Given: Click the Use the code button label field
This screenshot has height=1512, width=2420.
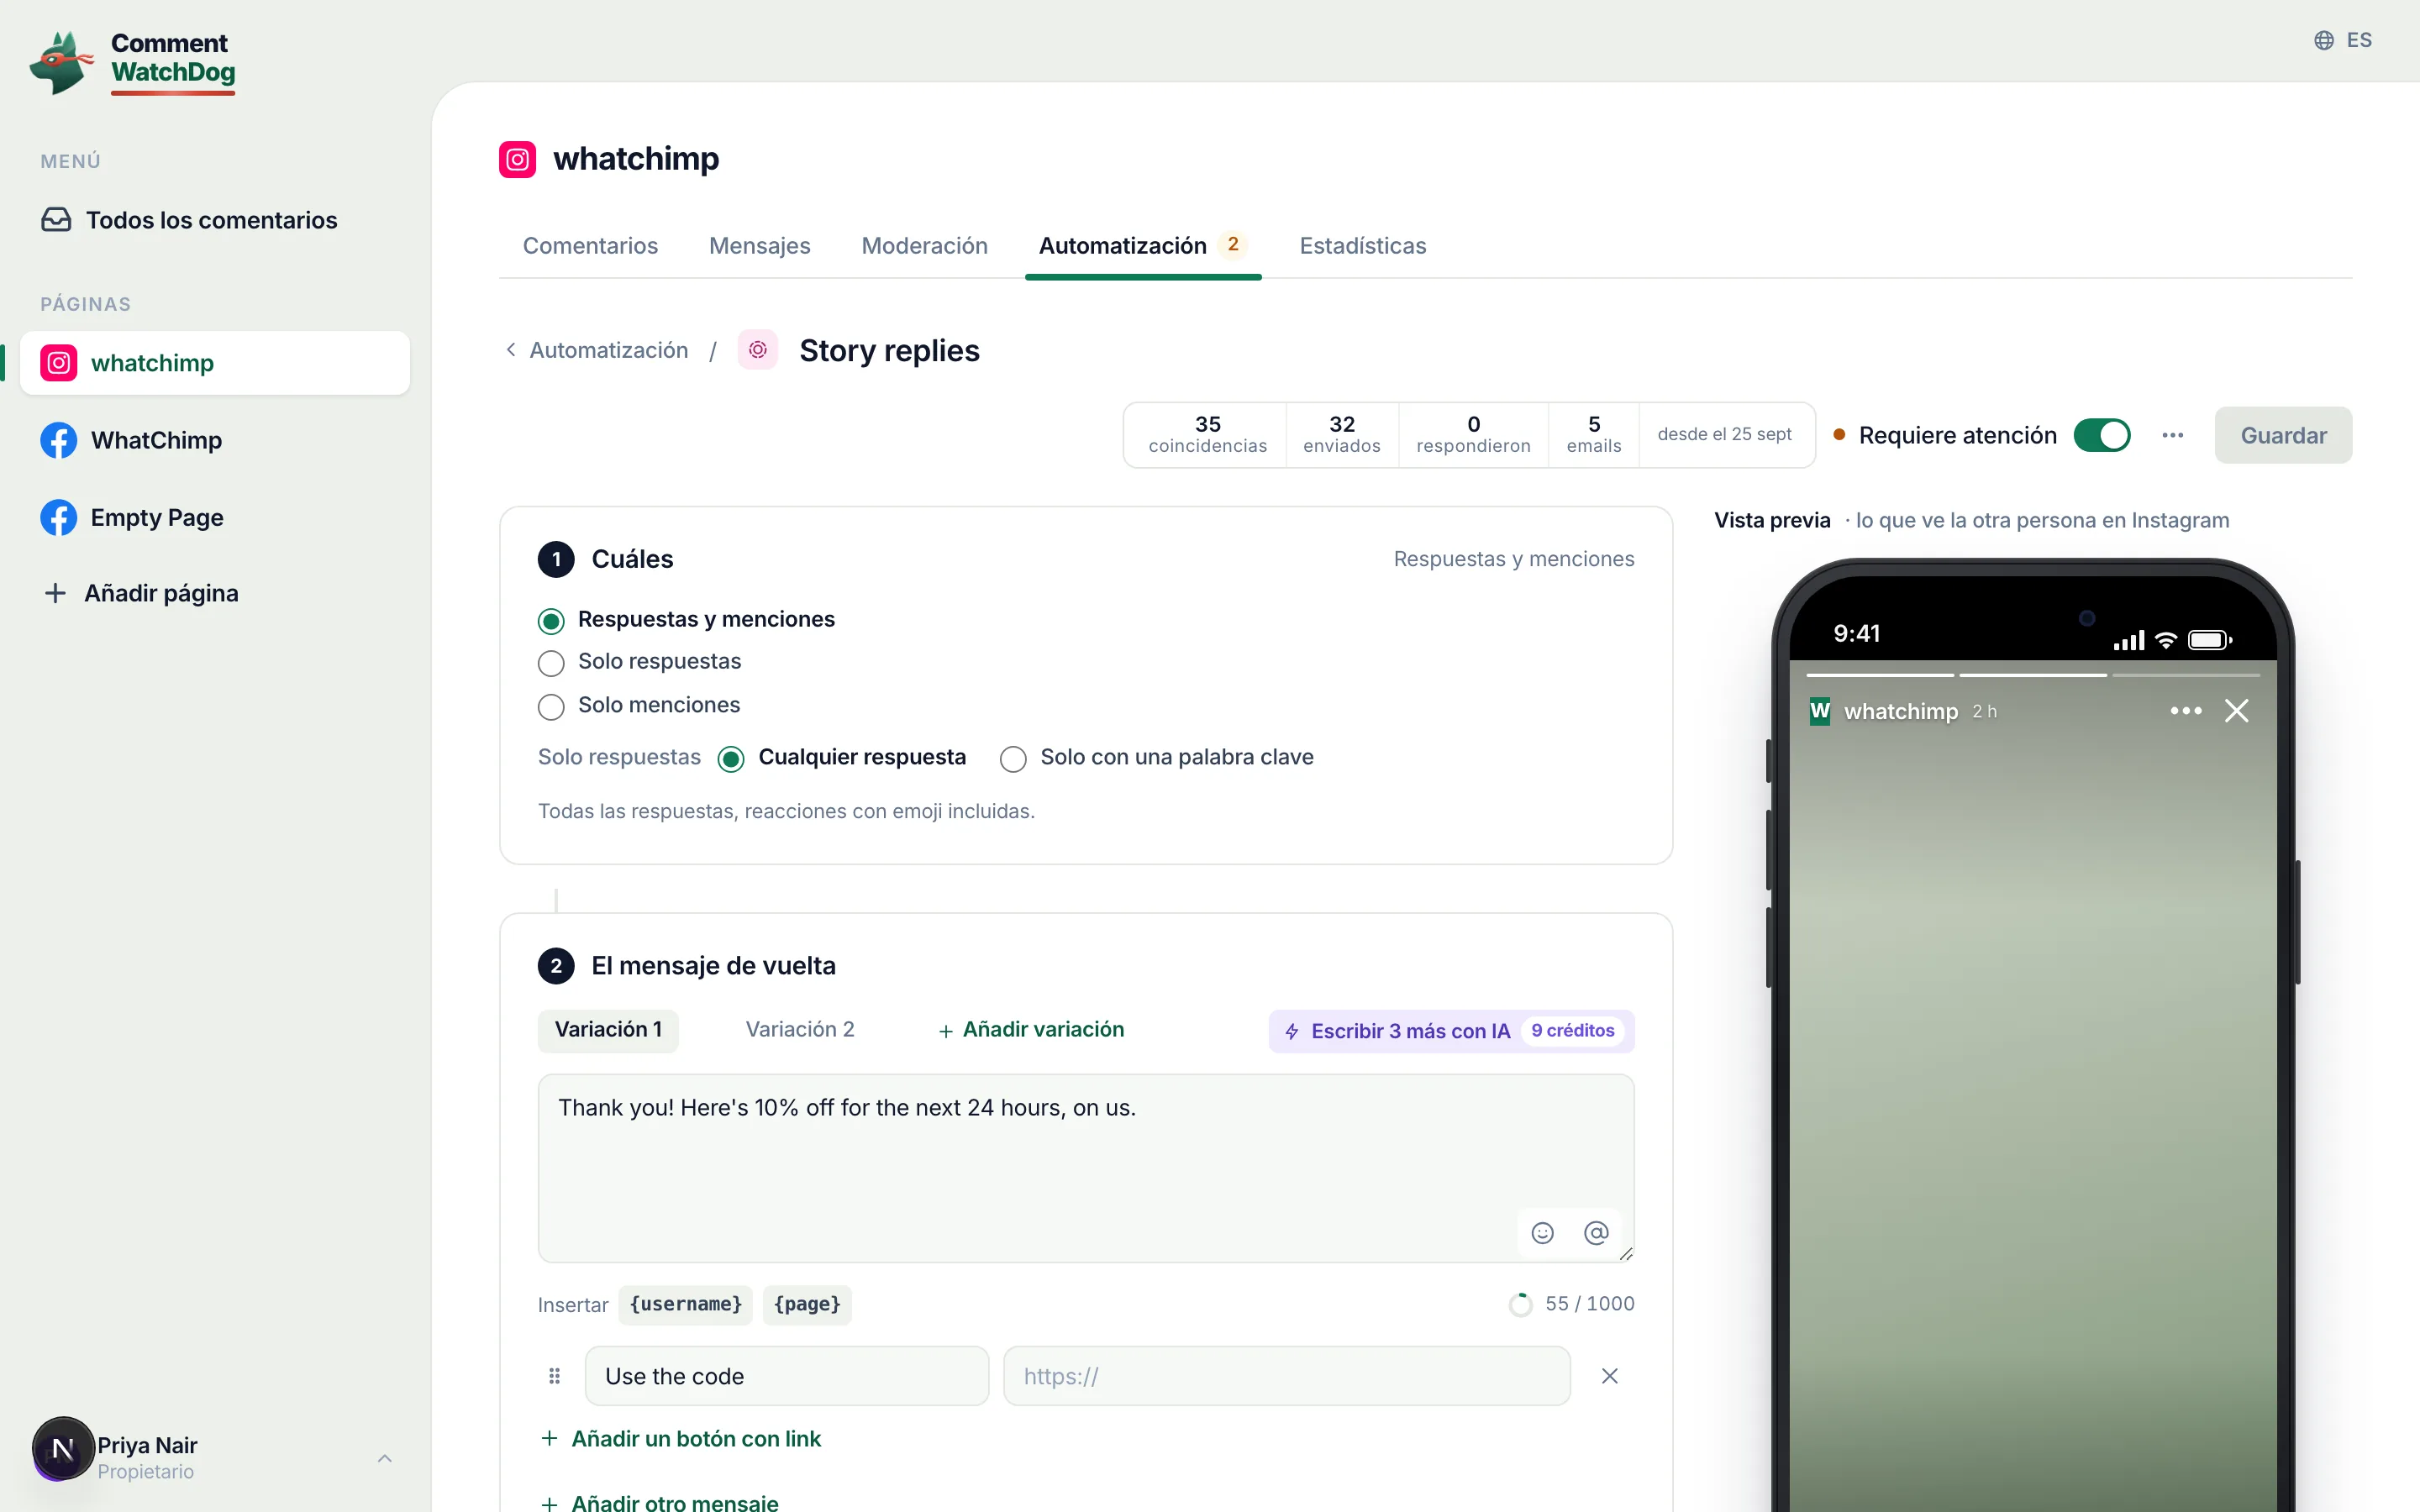Looking at the screenshot, I should 787,1376.
